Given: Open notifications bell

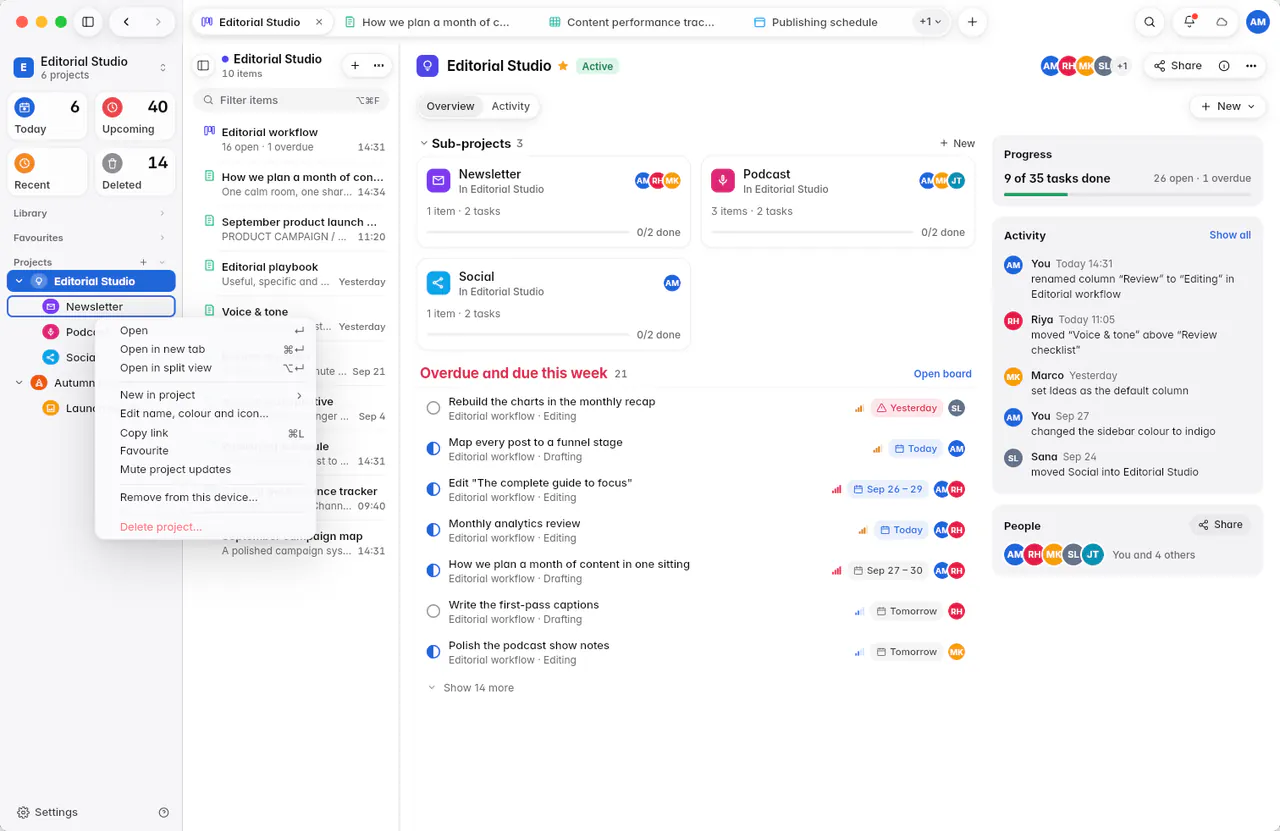Looking at the screenshot, I should [1189, 22].
